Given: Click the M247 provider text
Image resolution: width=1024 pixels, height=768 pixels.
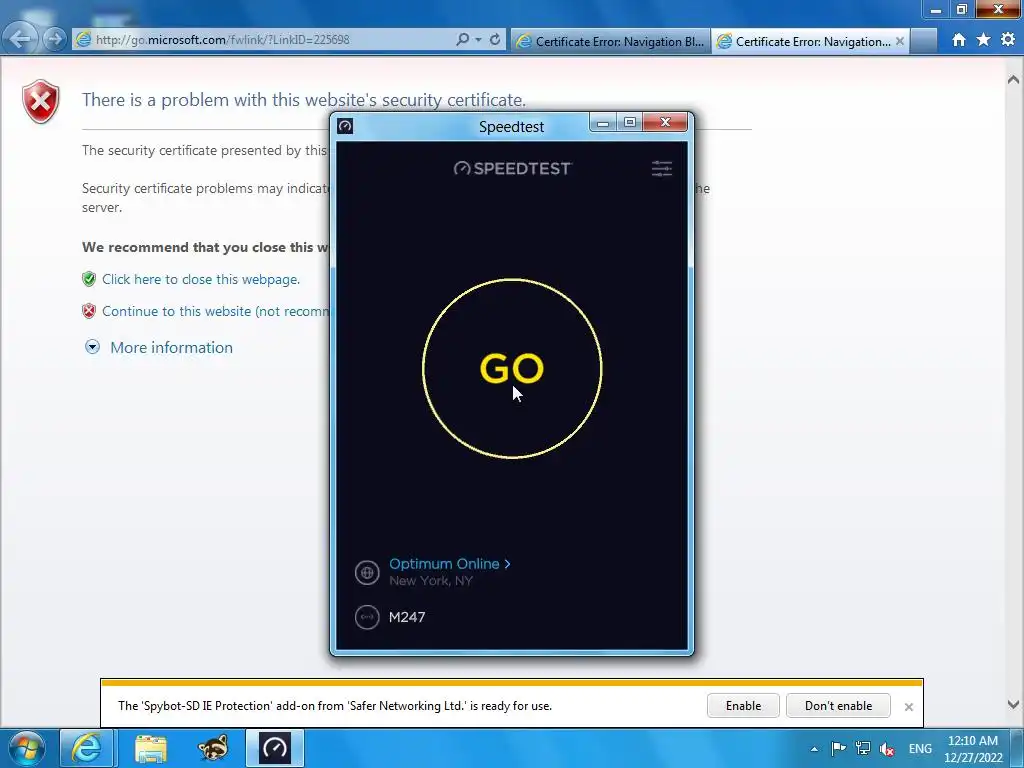Looking at the screenshot, I should (x=407, y=617).
